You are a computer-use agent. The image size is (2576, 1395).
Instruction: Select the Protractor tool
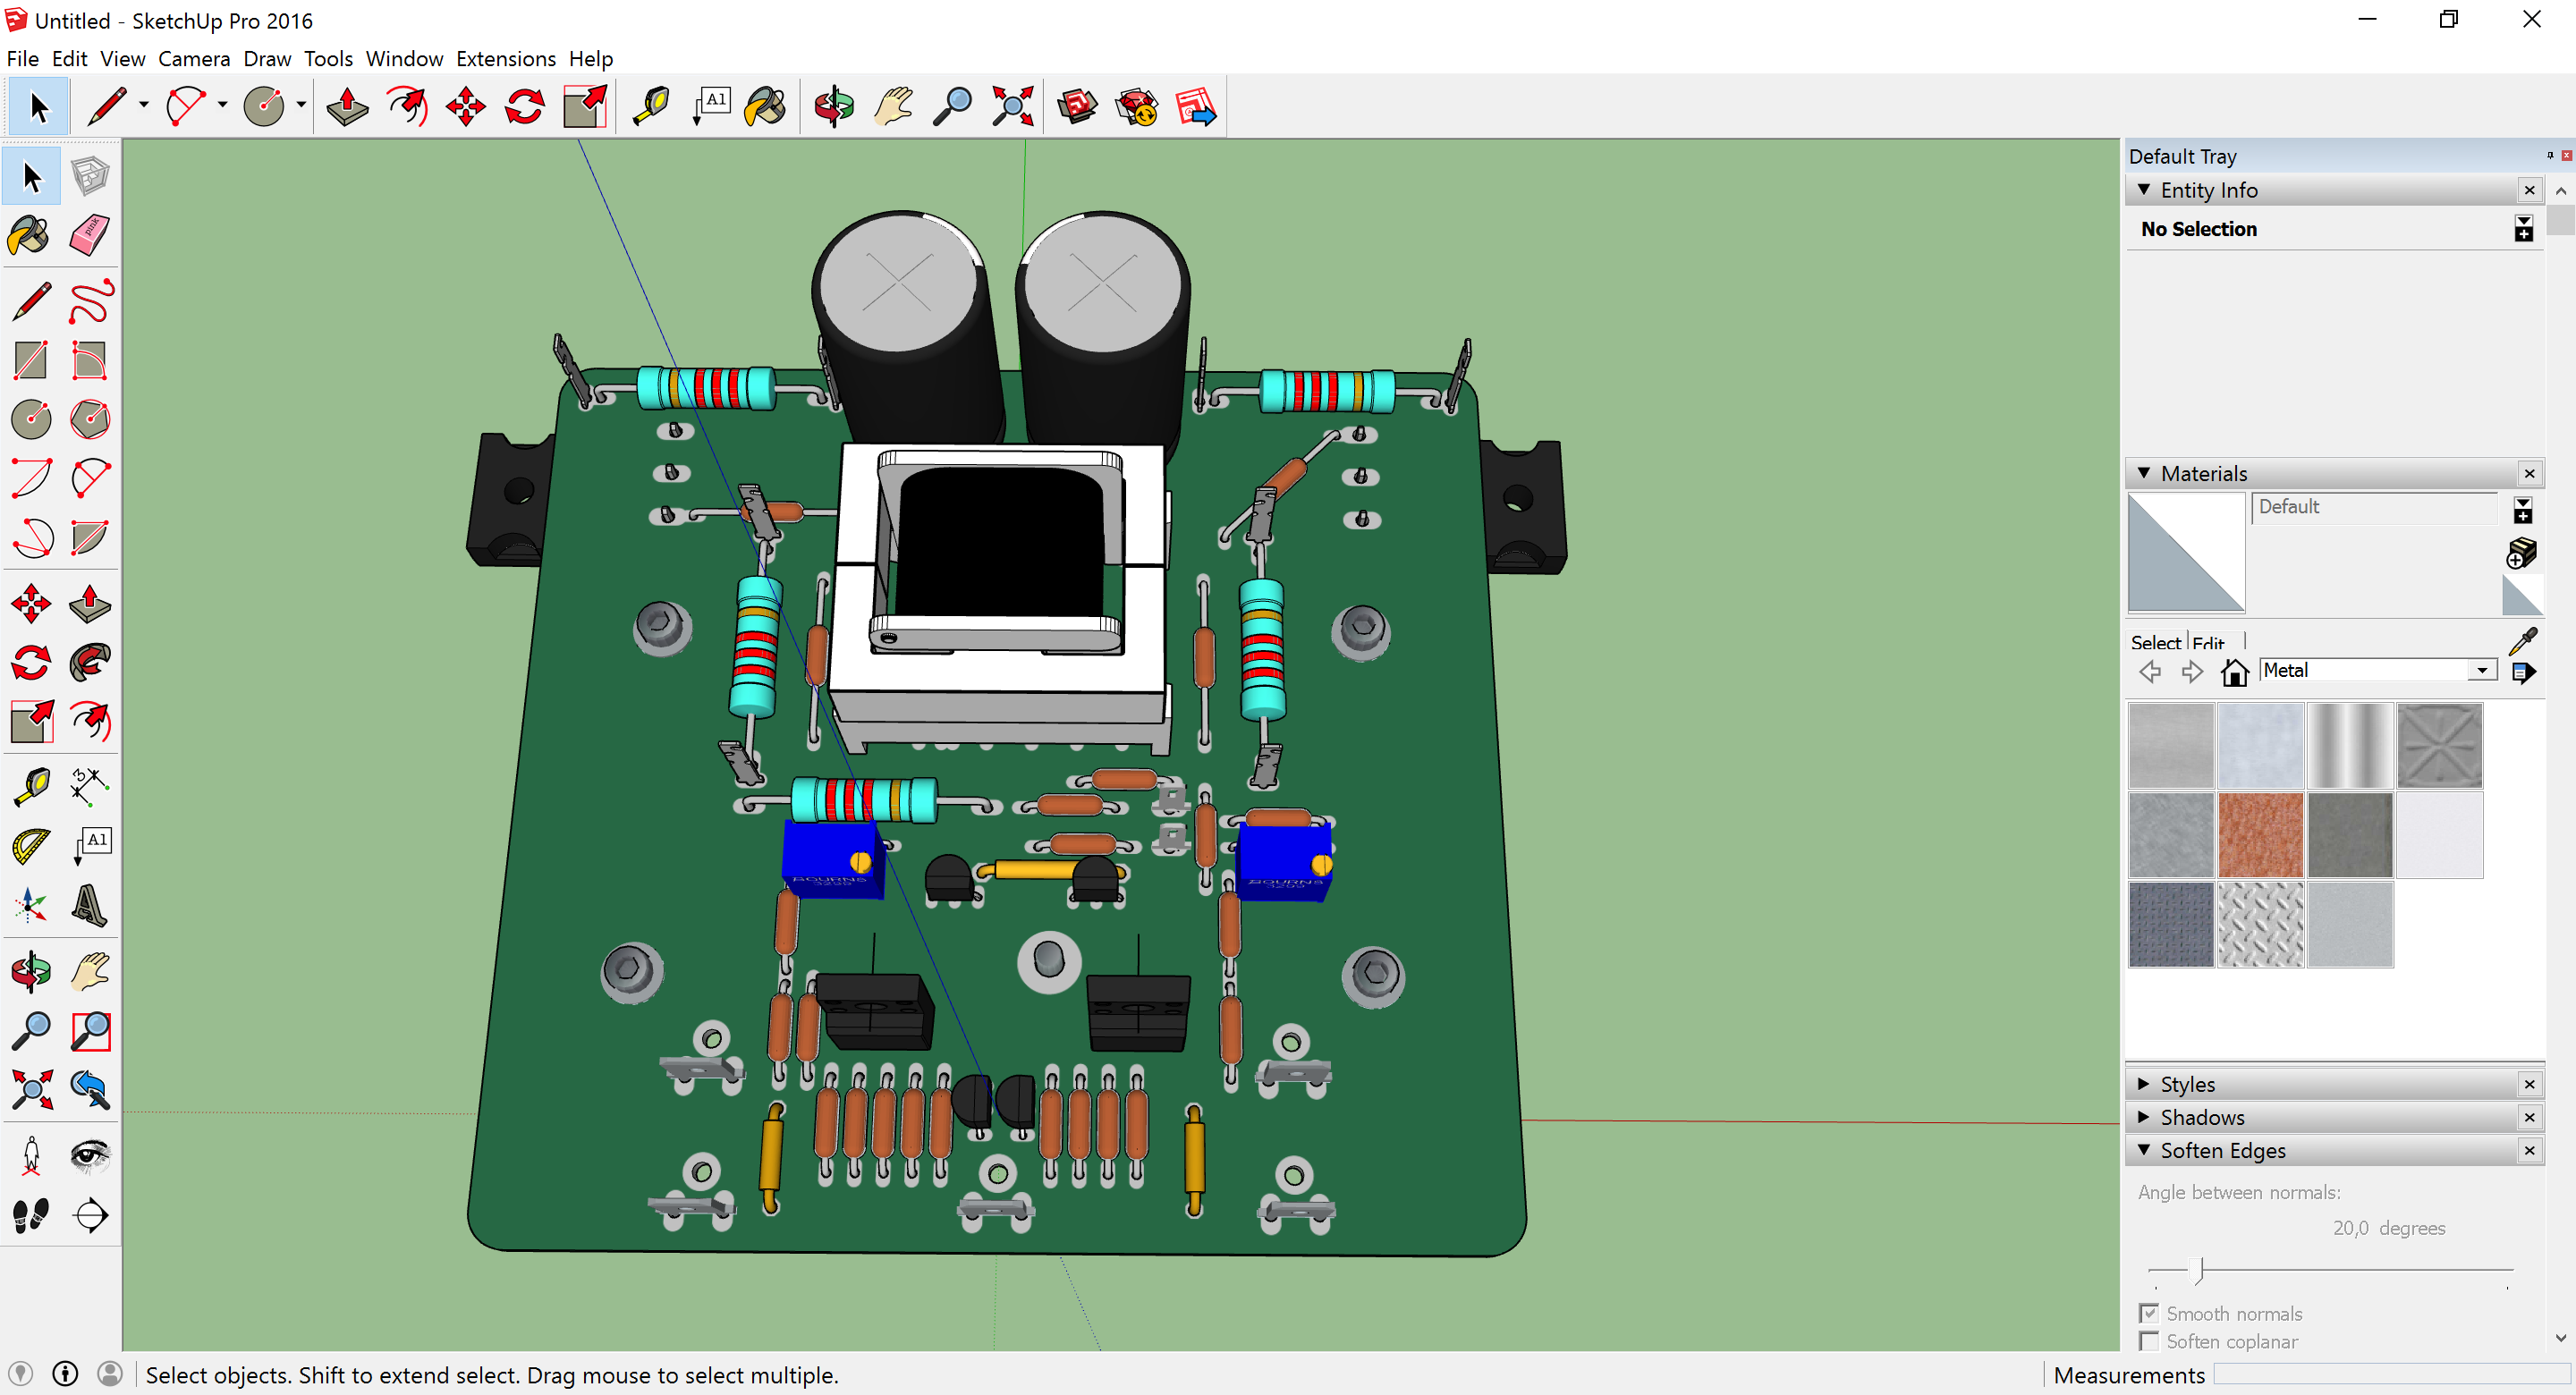(31, 847)
